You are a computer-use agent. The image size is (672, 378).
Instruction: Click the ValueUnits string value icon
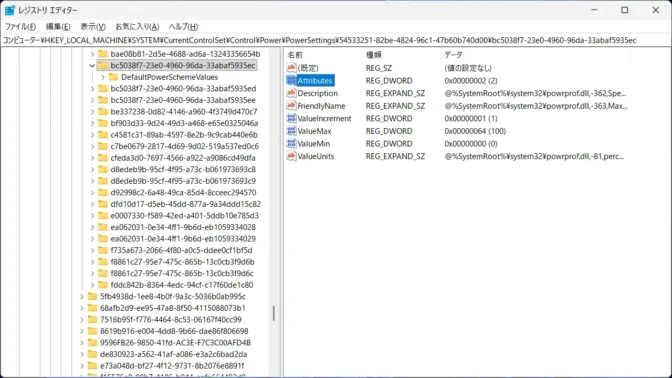click(x=291, y=156)
